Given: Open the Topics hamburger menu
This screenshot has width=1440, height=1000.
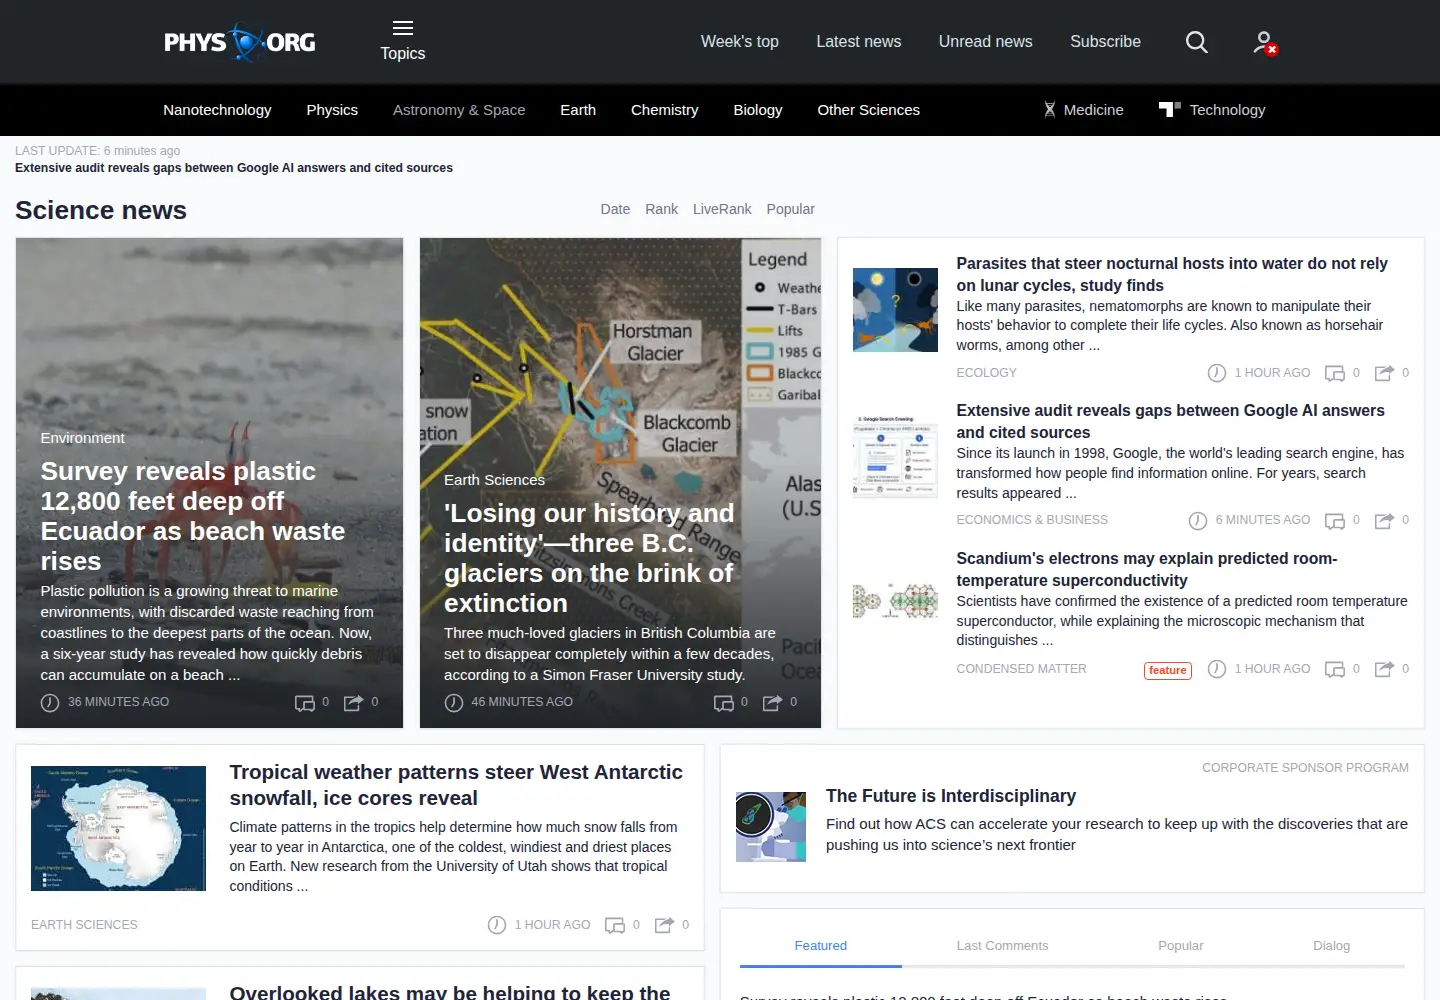Looking at the screenshot, I should click(403, 41).
